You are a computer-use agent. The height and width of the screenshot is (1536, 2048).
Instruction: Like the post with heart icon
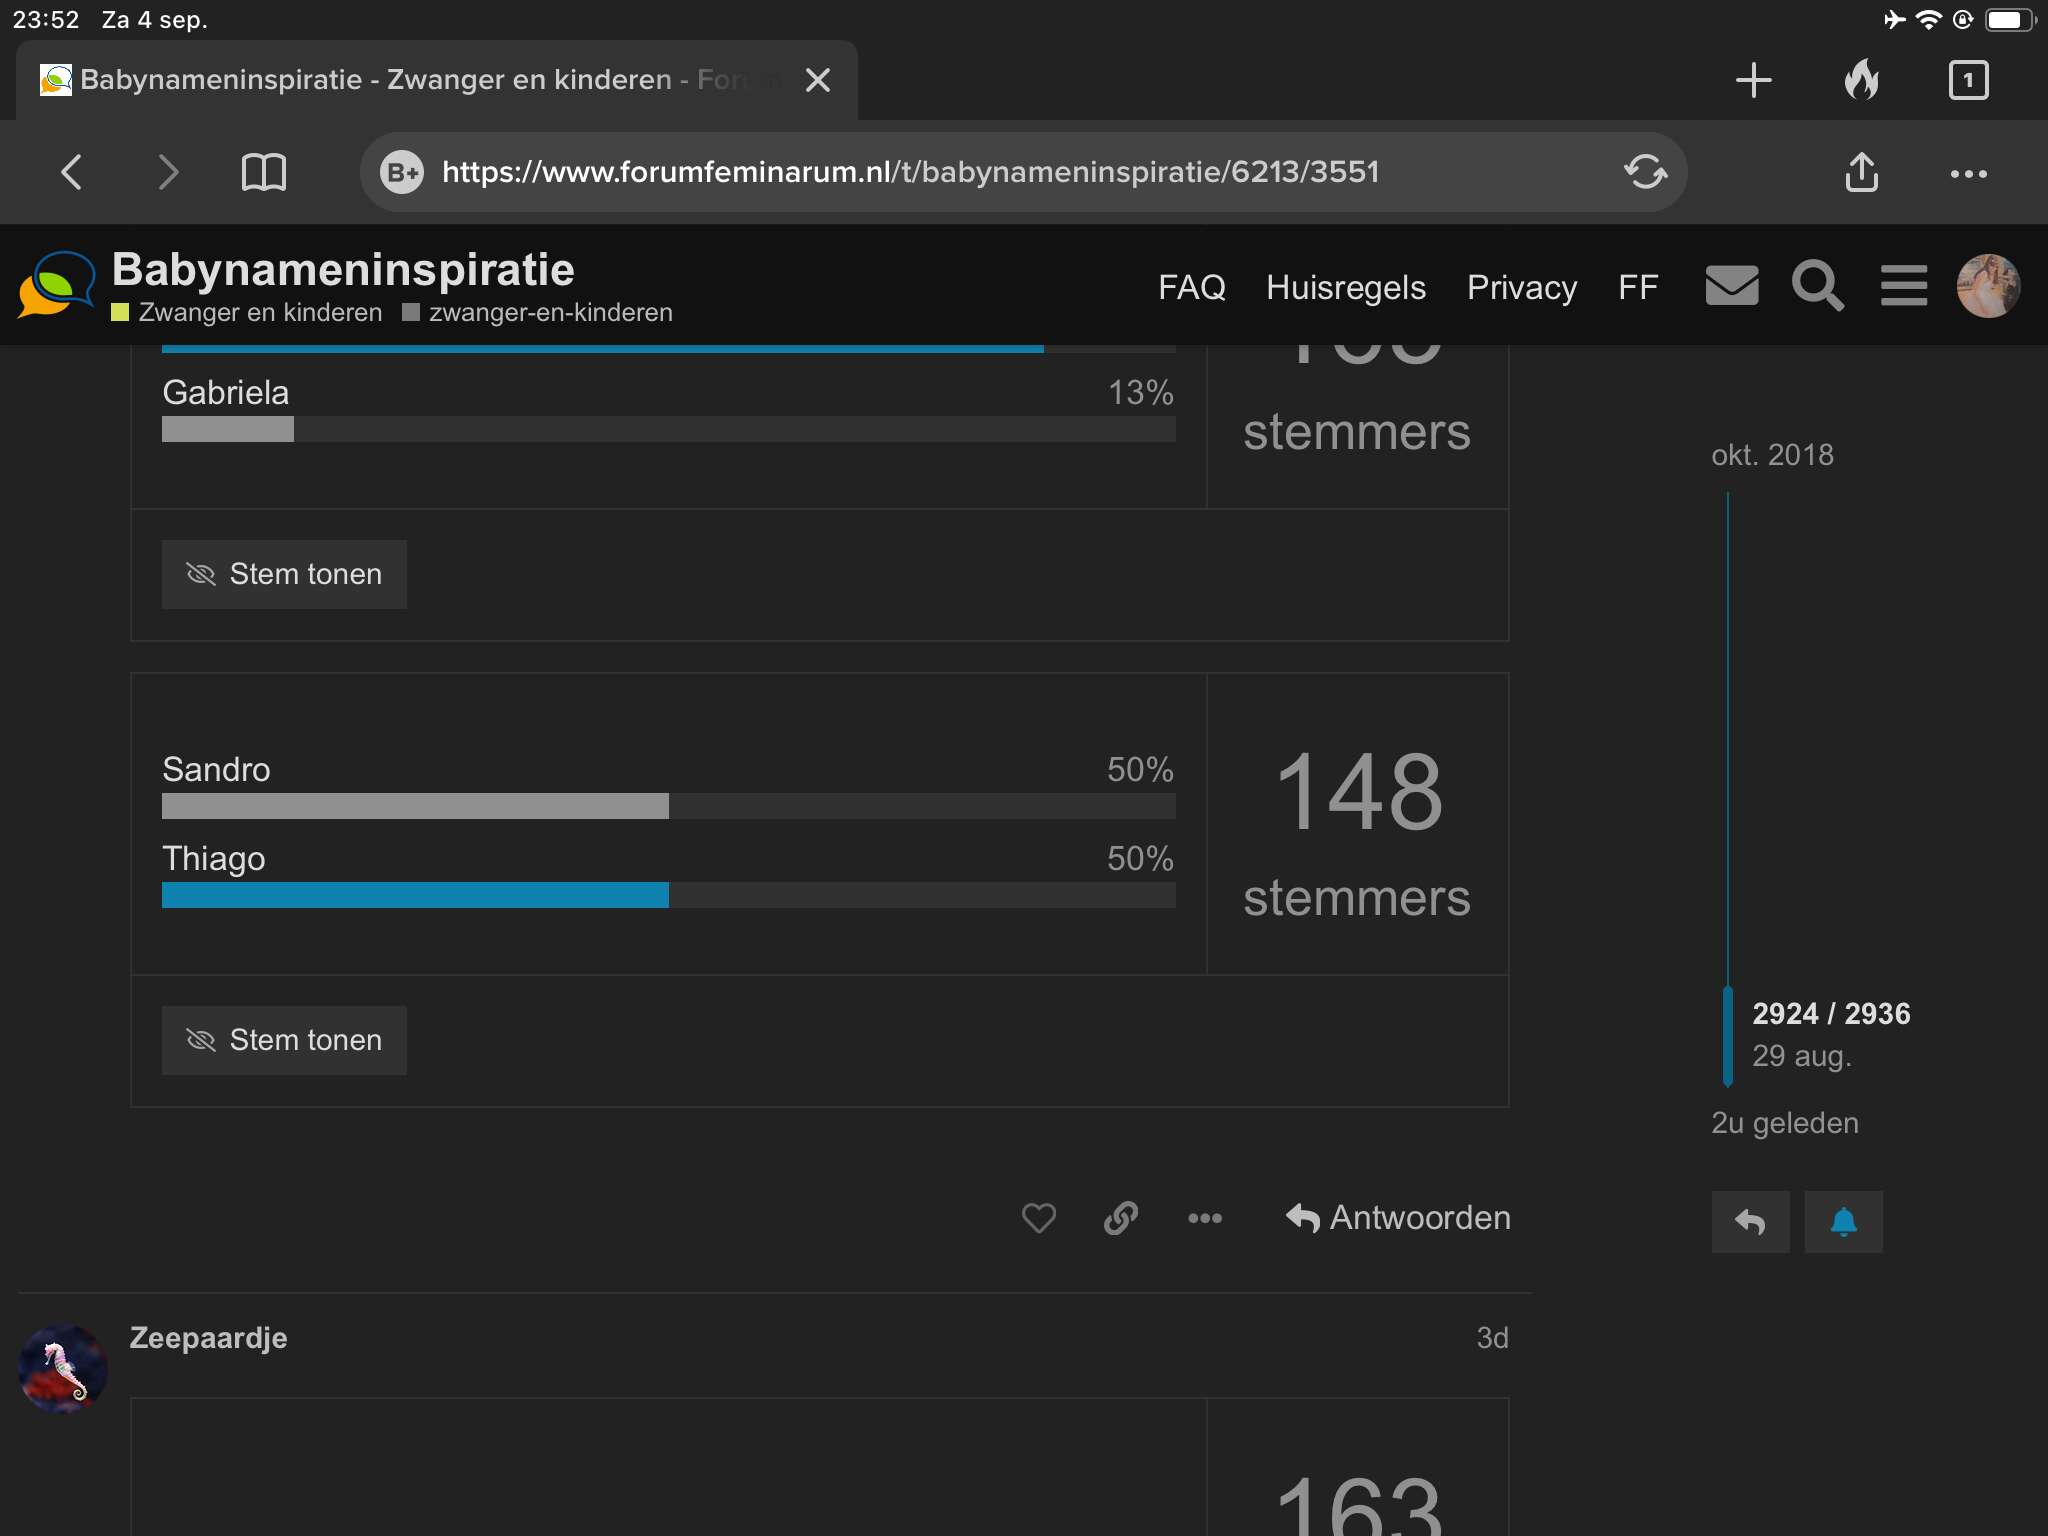[x=1039, y=1218]
